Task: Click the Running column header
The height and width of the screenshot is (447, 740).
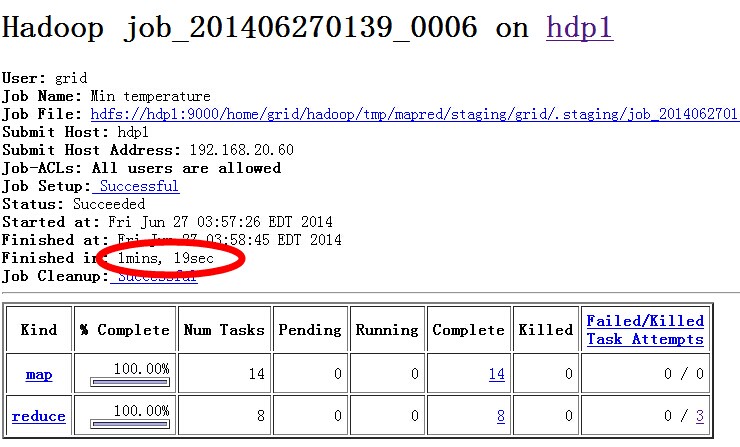Action: (x=387, y=330)
